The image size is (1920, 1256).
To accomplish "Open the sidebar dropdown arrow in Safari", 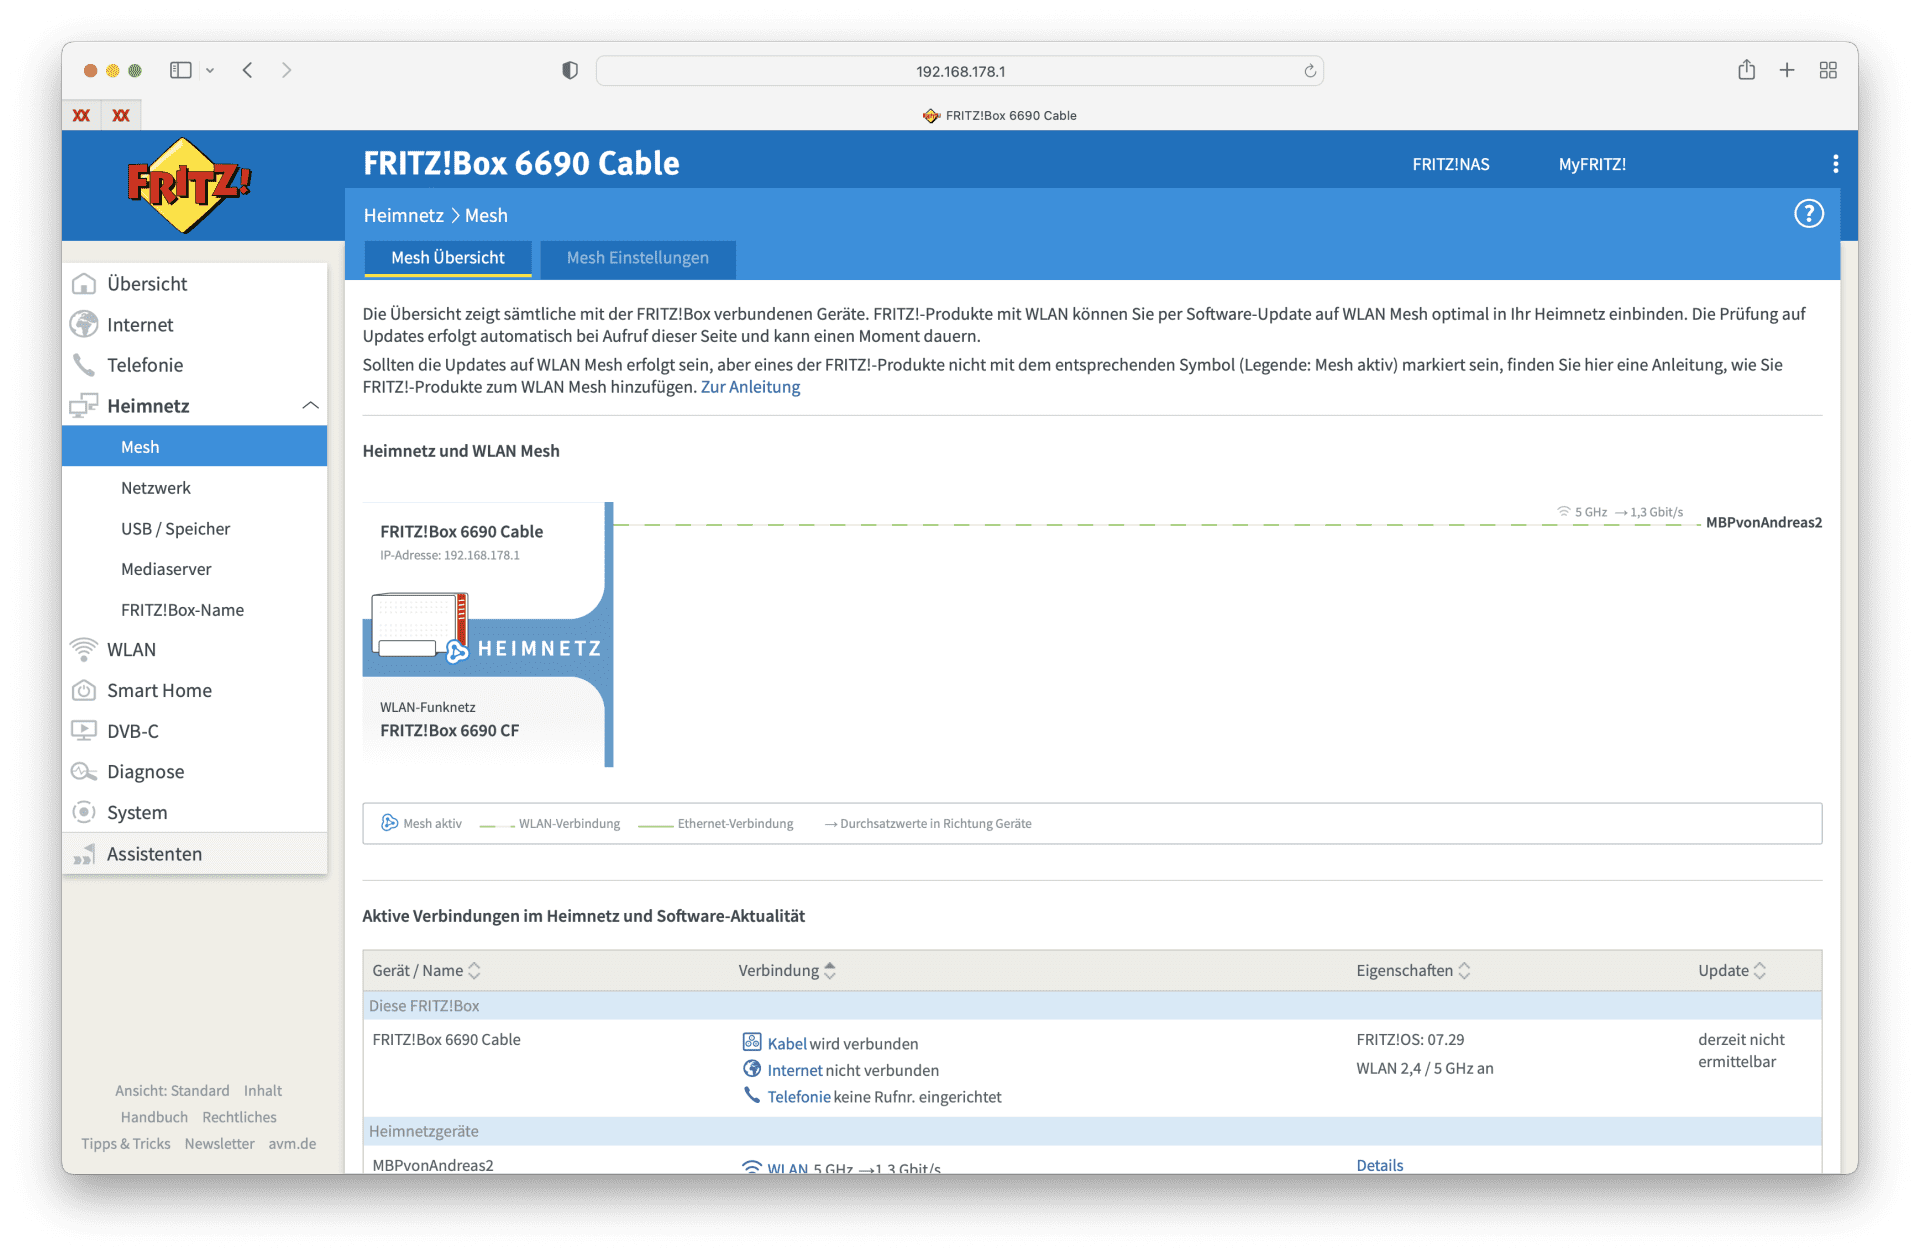I will pos(210,71).
